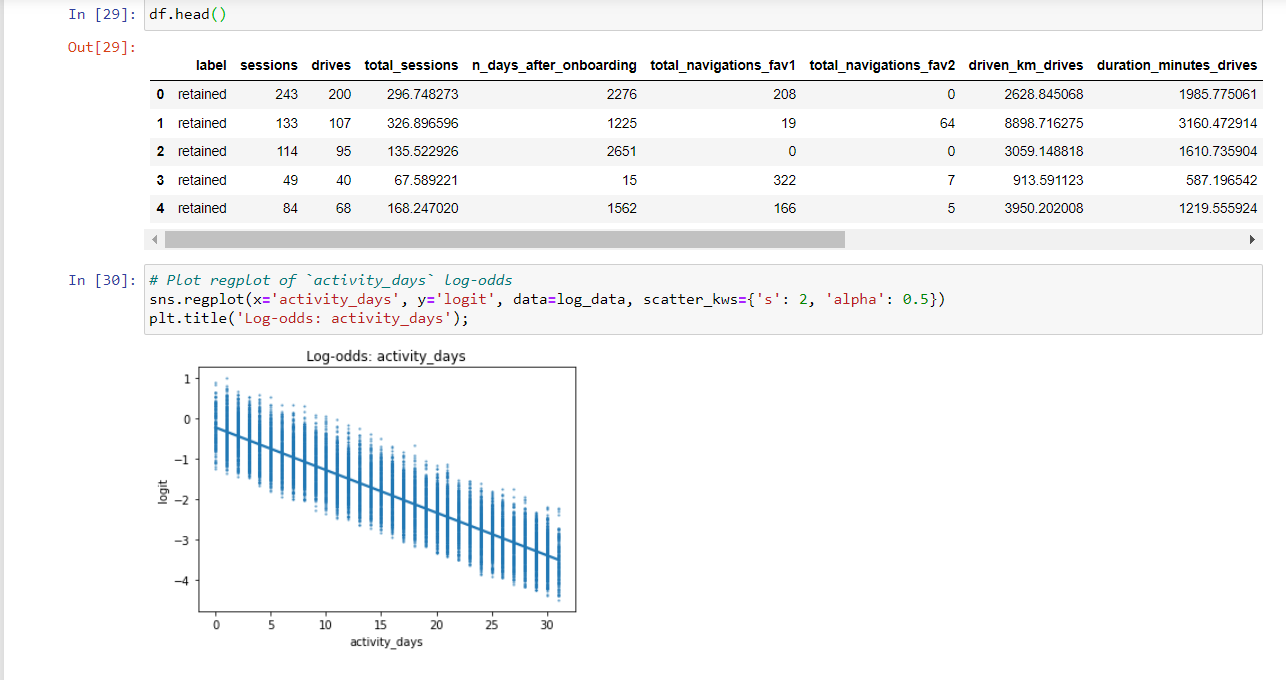
Task: Click the Out[29] output prompt
Action: pyautogui.click(x=102, y=47)
